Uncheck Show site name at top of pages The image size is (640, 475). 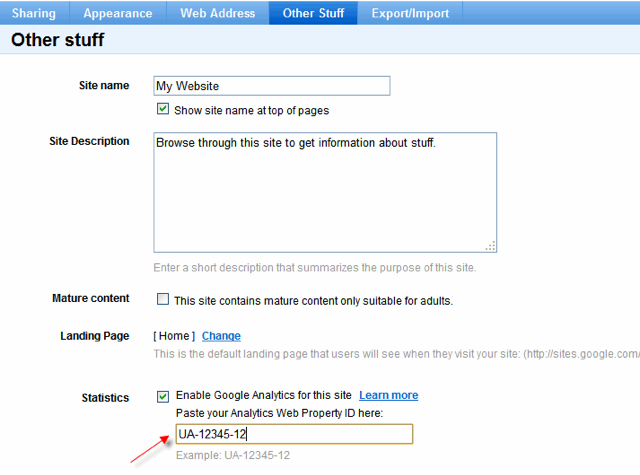pos(163,109)
